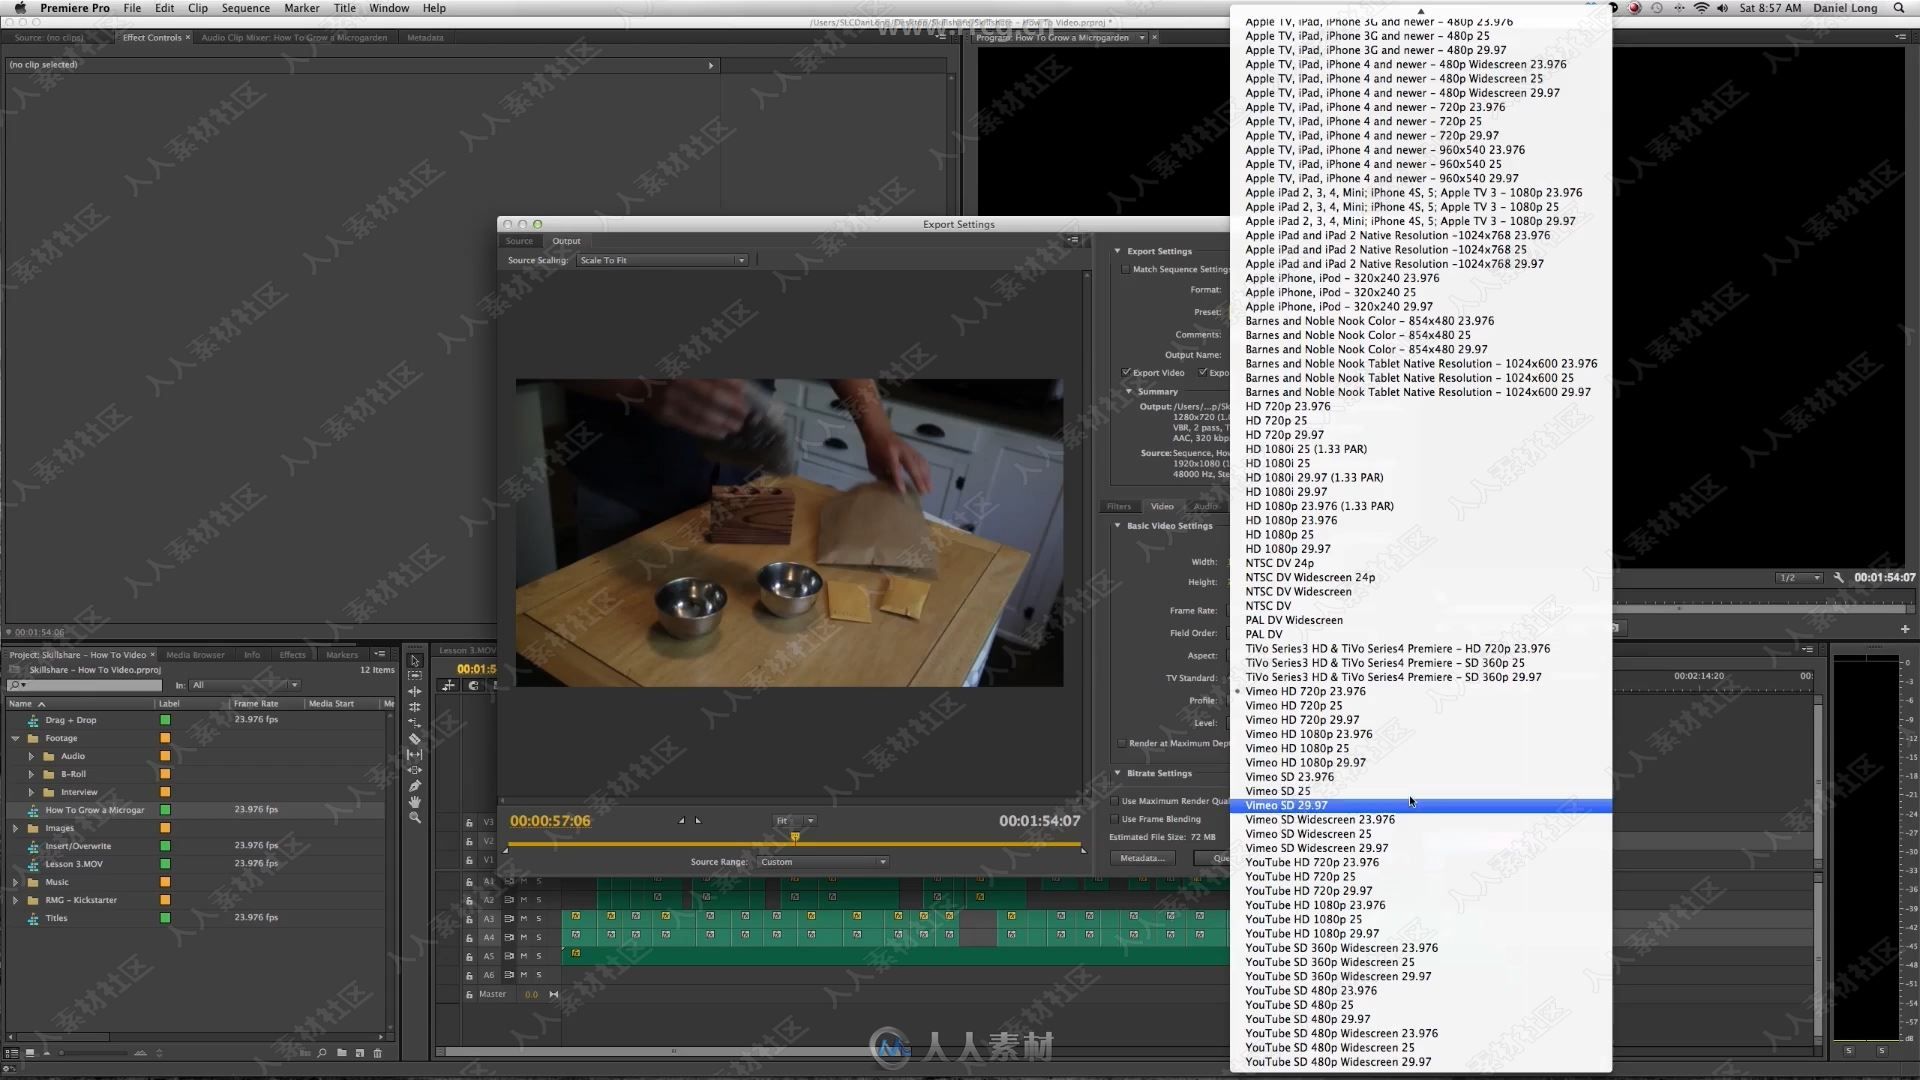Screen dimensions: 1920x1080
Task: Collapse the Footage bin
Action: click(x=15, y=738)
